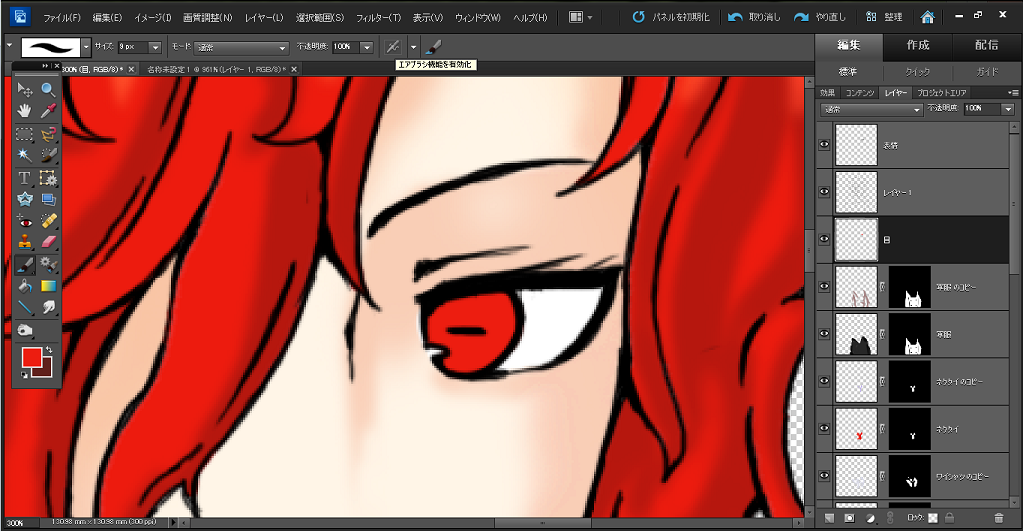Swap foreground and background colors

pyautogui.click(x=49, y=350)
